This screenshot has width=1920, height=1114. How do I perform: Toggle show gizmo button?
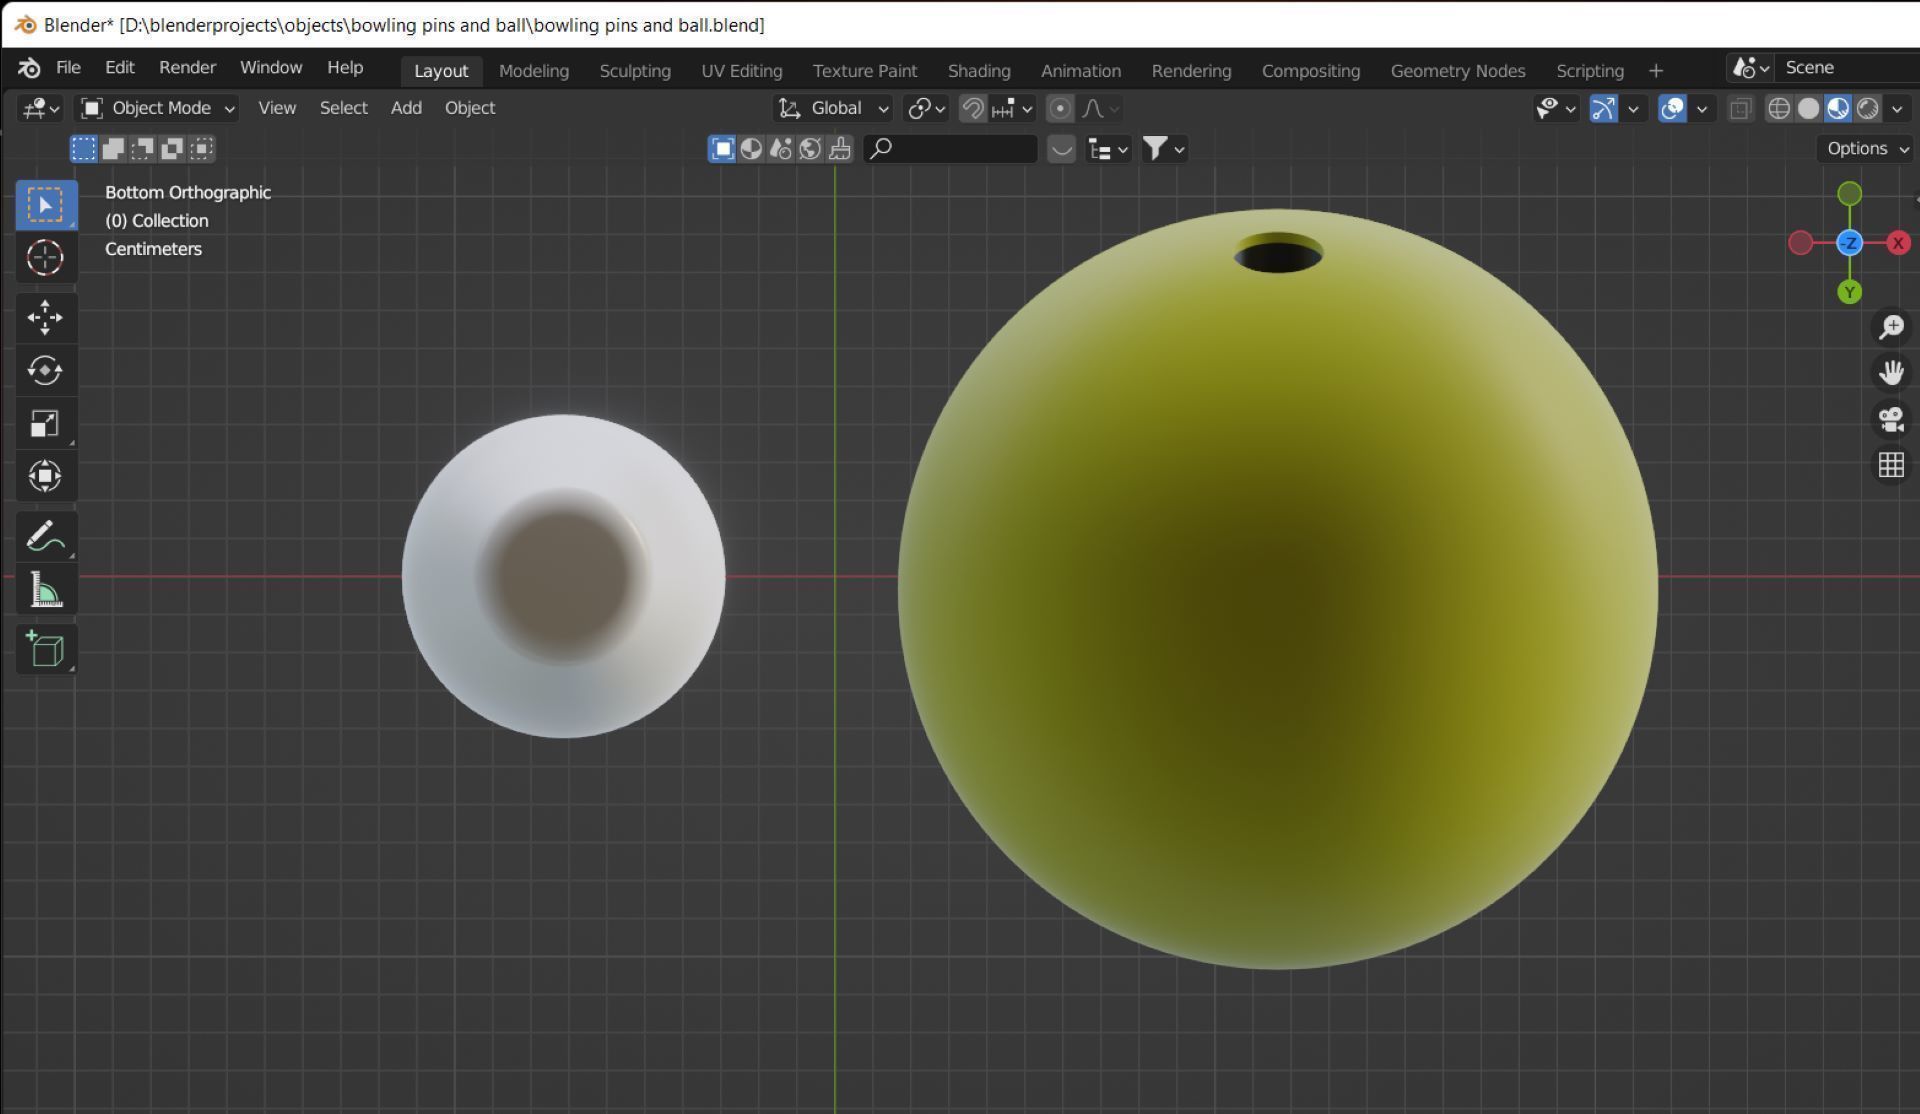click(1604, 108)
